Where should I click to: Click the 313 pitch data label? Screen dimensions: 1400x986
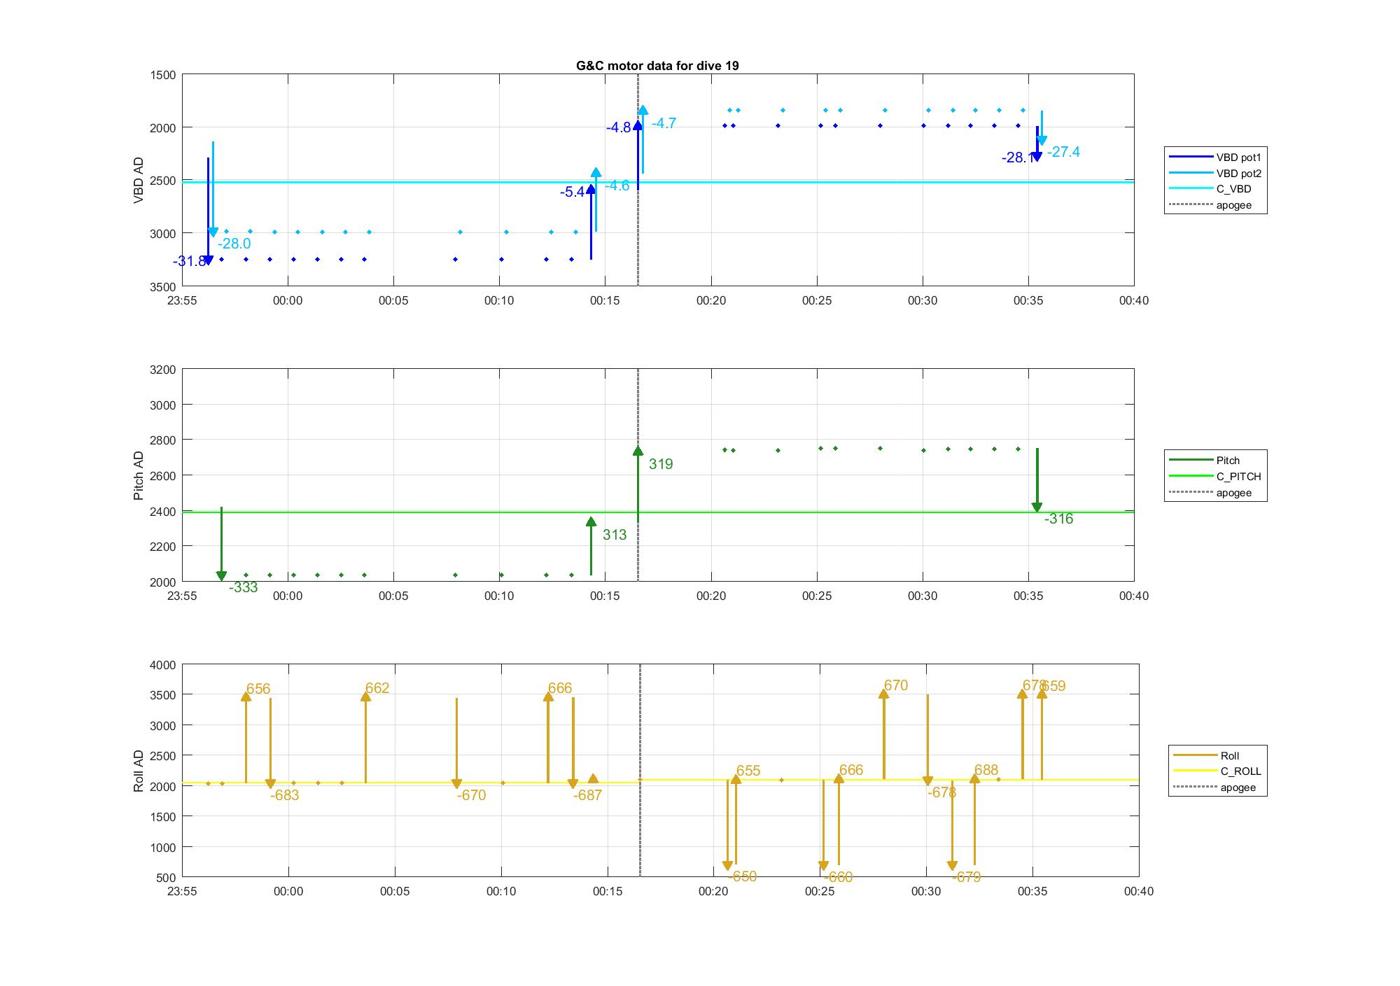(x=614, y=535)
